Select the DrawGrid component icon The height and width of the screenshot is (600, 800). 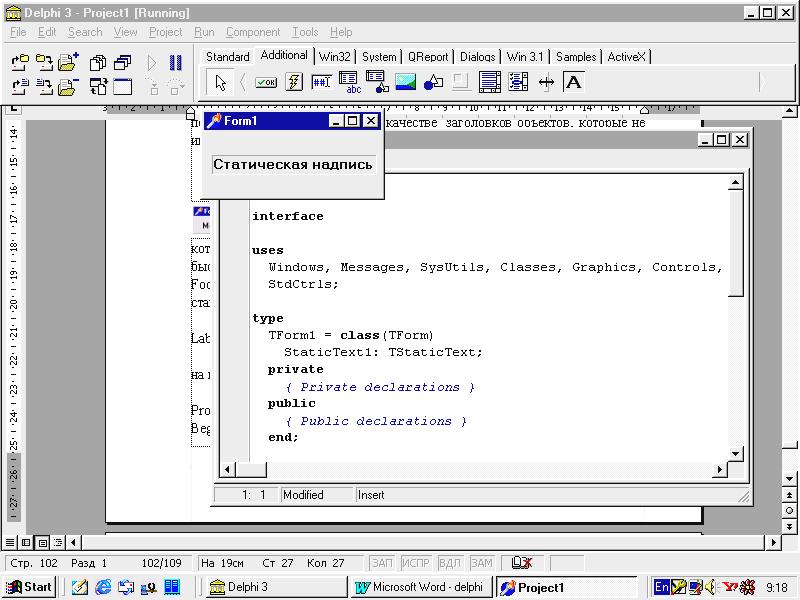click(x=378, y=82)
